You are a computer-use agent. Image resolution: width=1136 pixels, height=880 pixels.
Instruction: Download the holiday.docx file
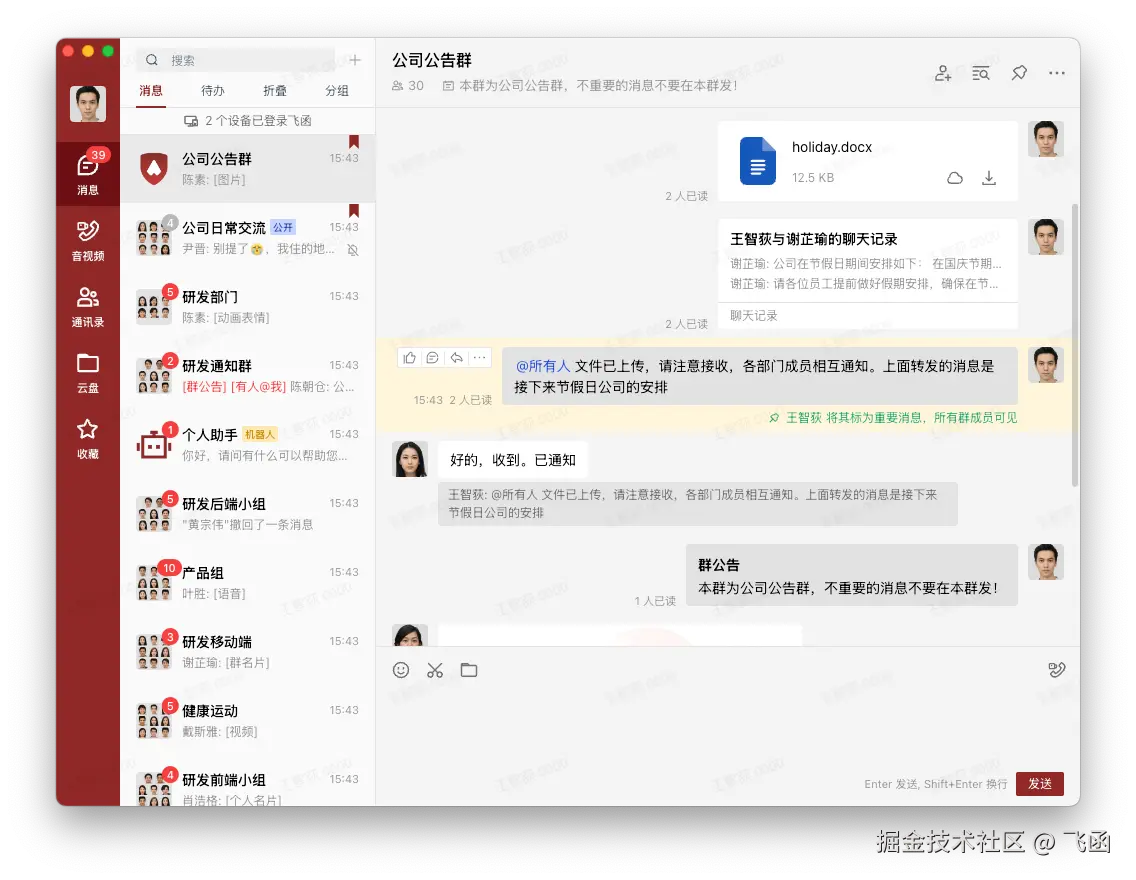[989, 177]
